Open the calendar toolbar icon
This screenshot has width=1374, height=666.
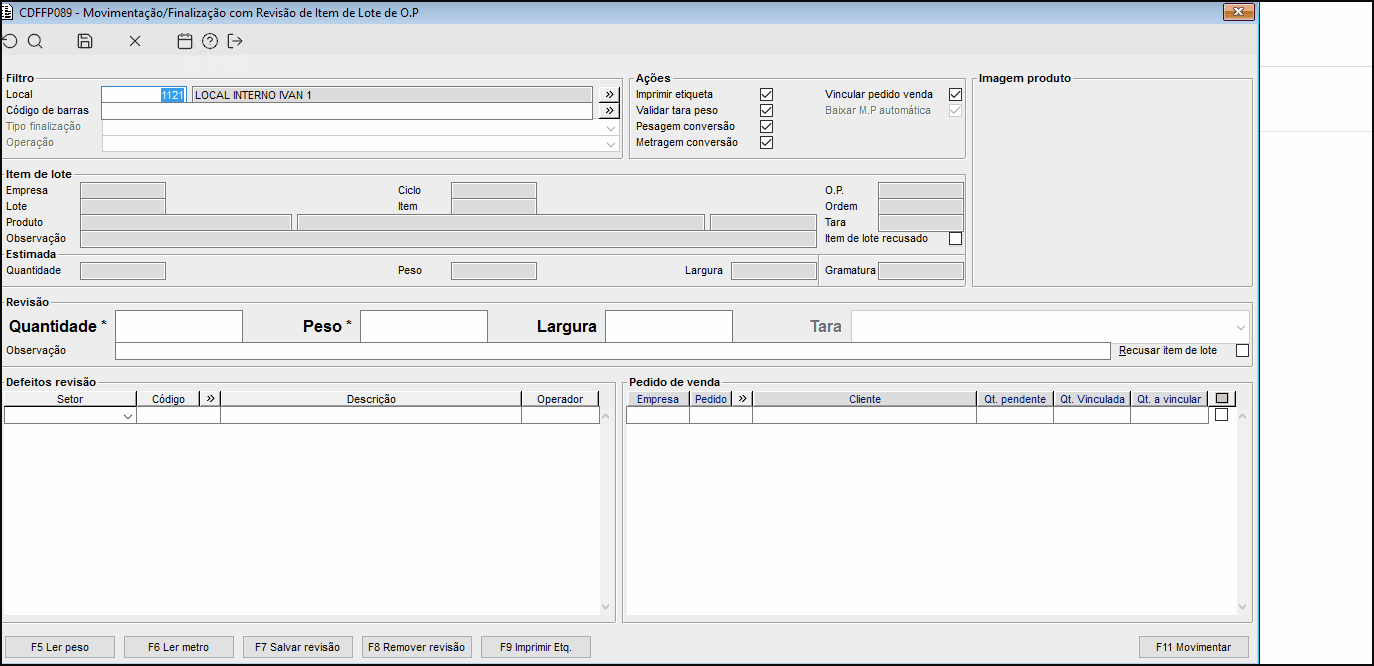point(184,41)
